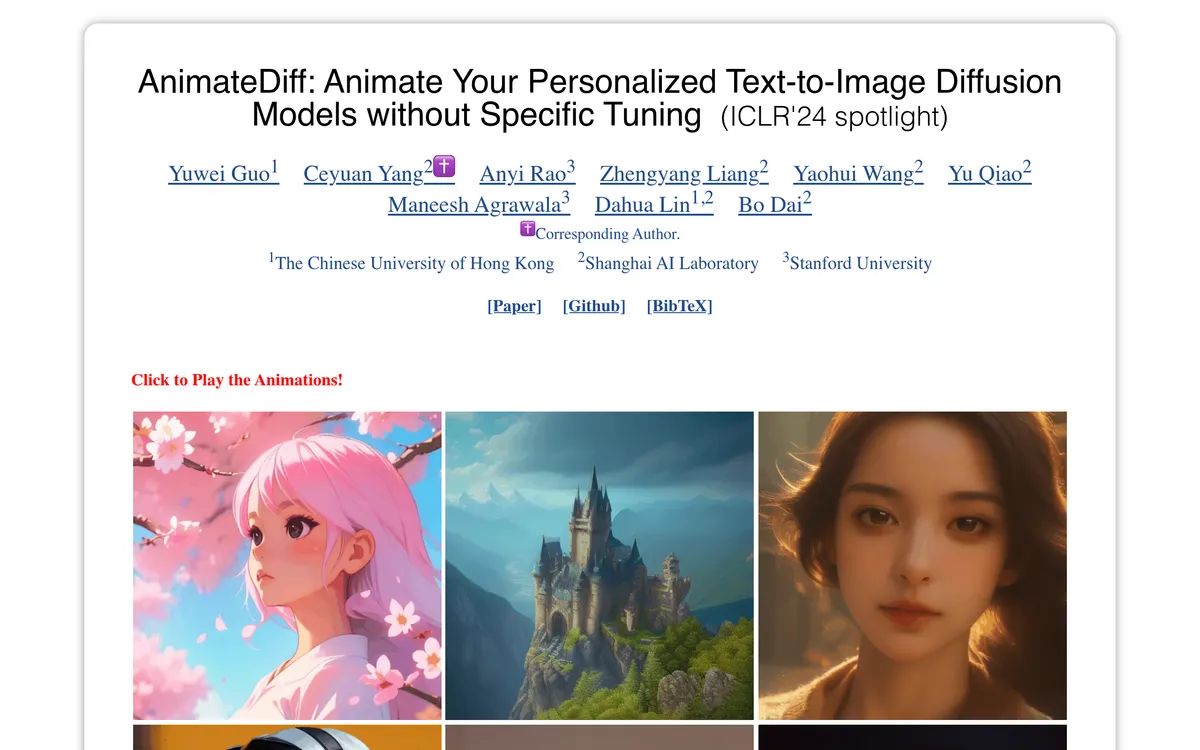
Task: Click the red 'Click to Play the Animations!' text
Action: point(237,380)
